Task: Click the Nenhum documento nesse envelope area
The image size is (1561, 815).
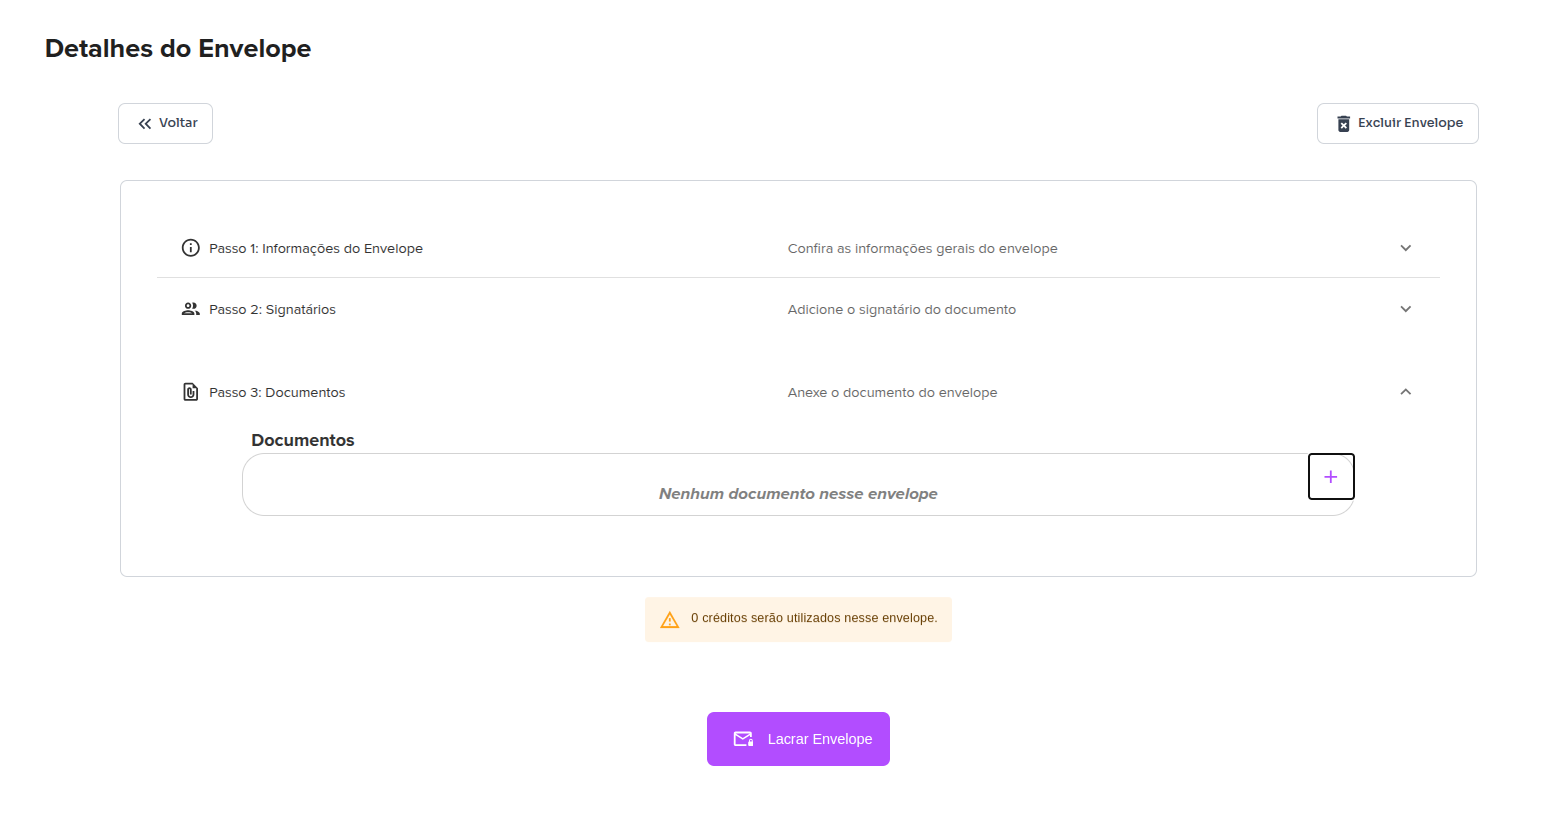Action: (x=797, y=493)
